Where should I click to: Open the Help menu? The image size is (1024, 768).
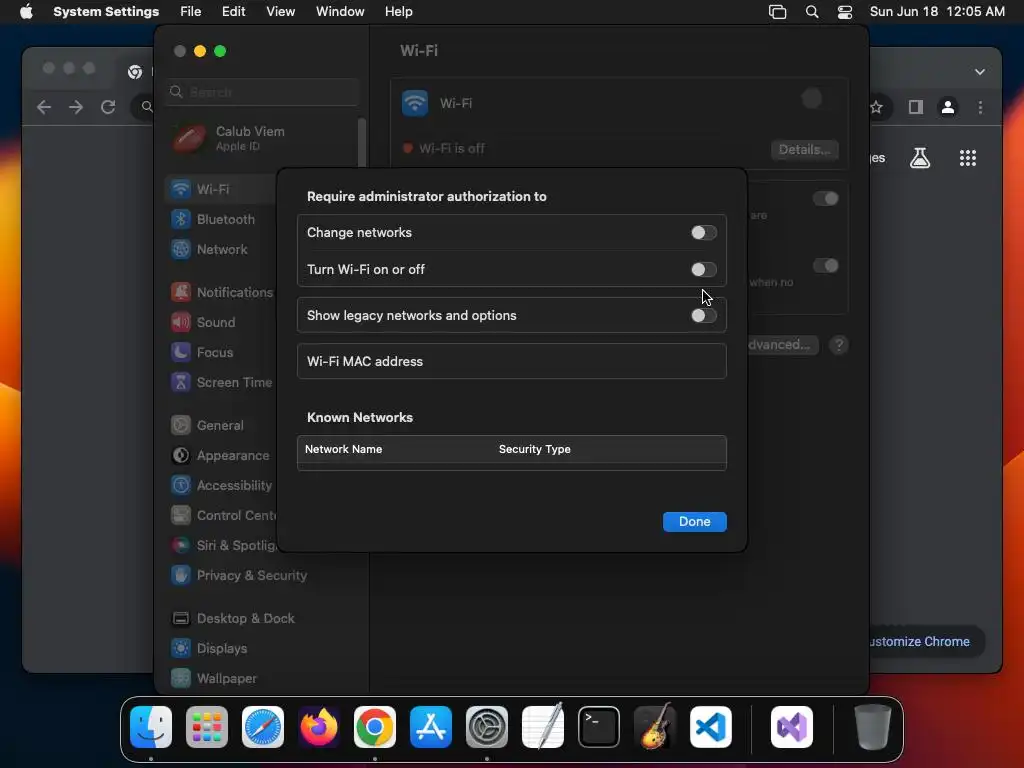point(398,12)
